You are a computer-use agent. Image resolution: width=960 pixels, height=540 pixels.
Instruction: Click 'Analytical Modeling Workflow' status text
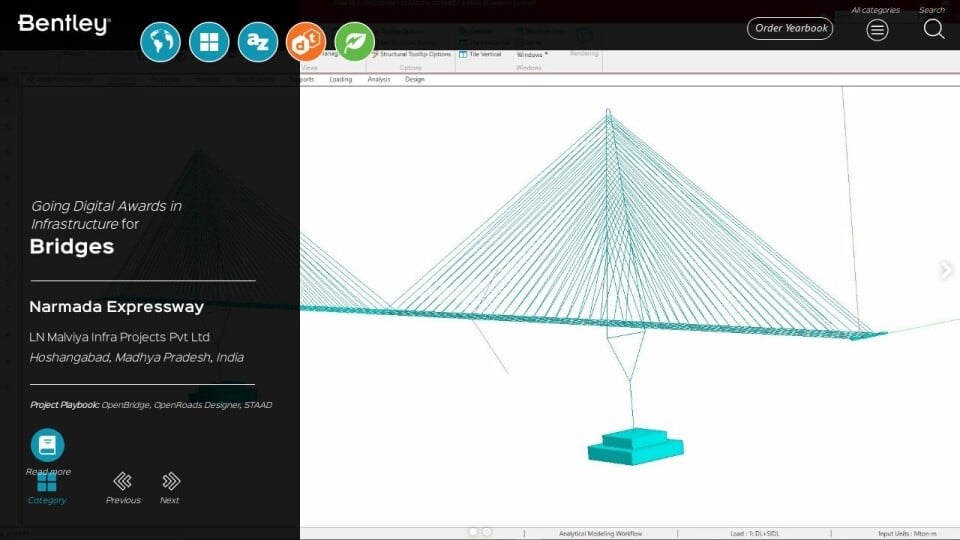(x=601, y=533)
